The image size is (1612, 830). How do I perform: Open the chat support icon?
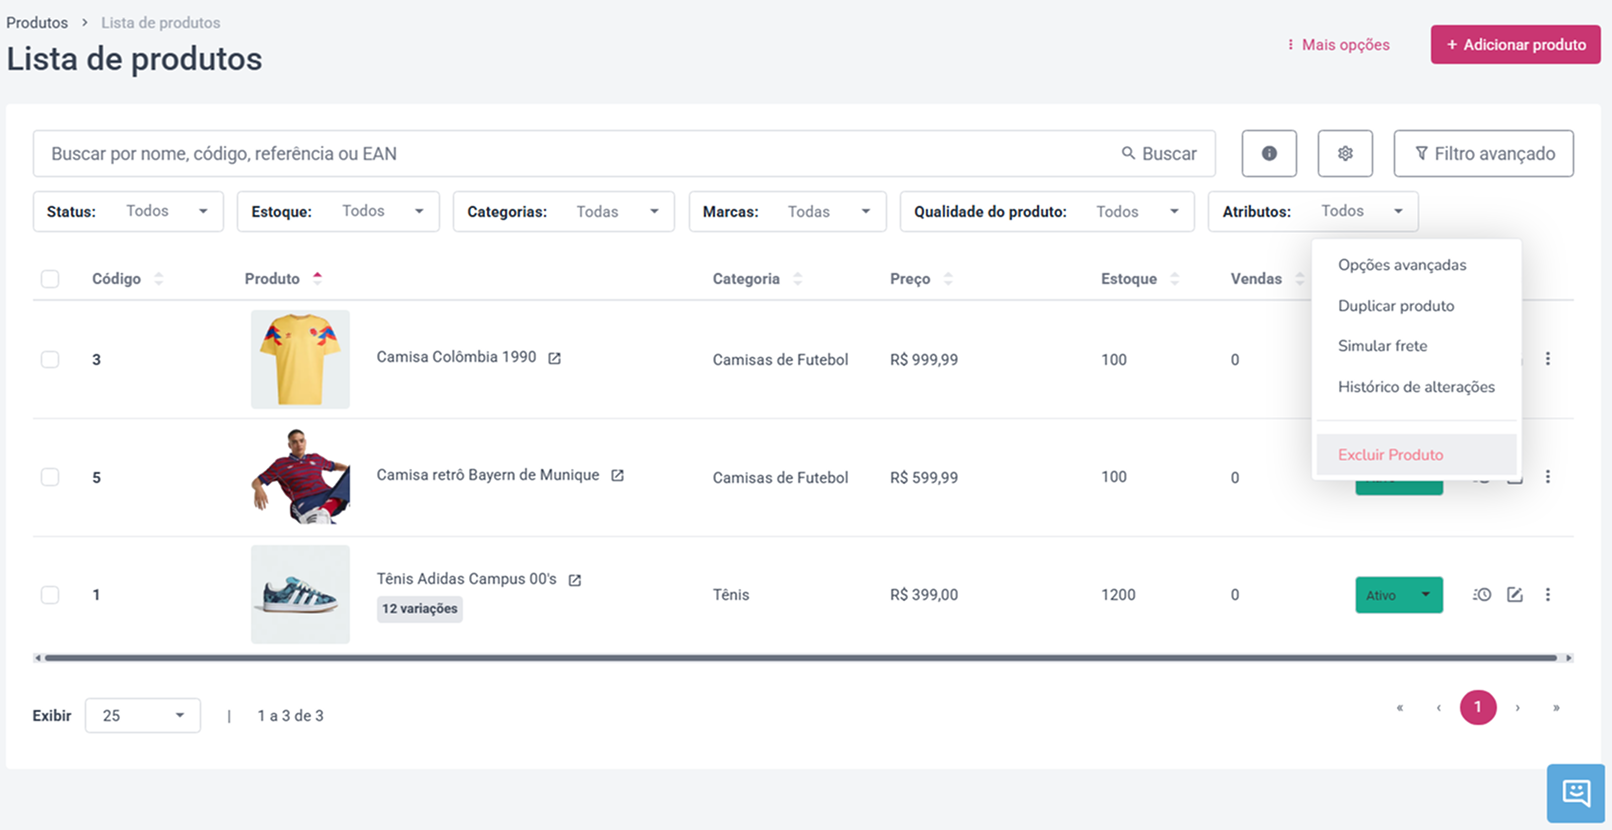coord(1576,794)
